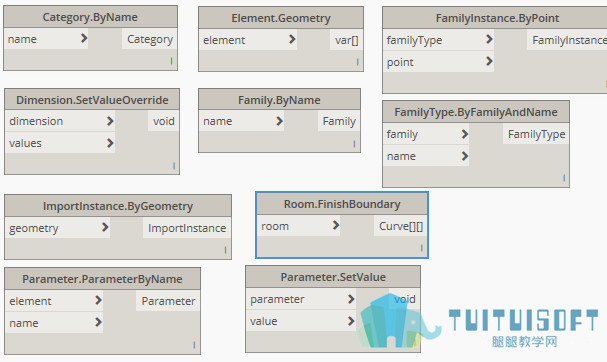Expand default value chevron on Category.ByName name
607x362 pixels.
tap(84, 38)
